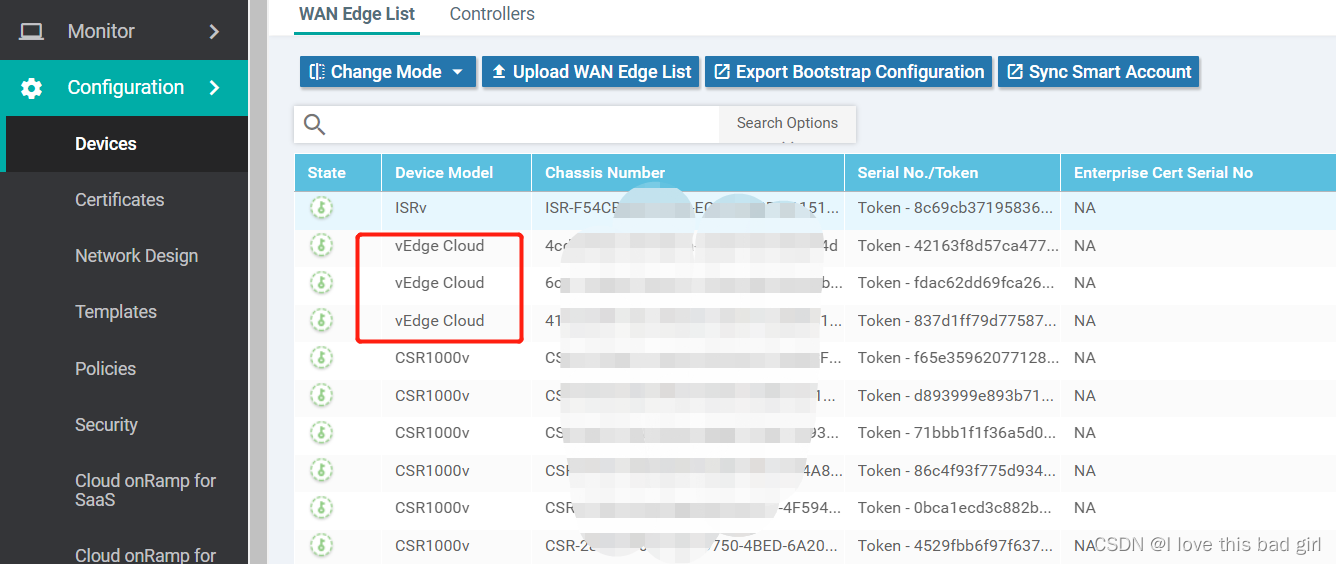Open Templates in sidebar
Screen dimensions: 1336x564
[116, 312]
